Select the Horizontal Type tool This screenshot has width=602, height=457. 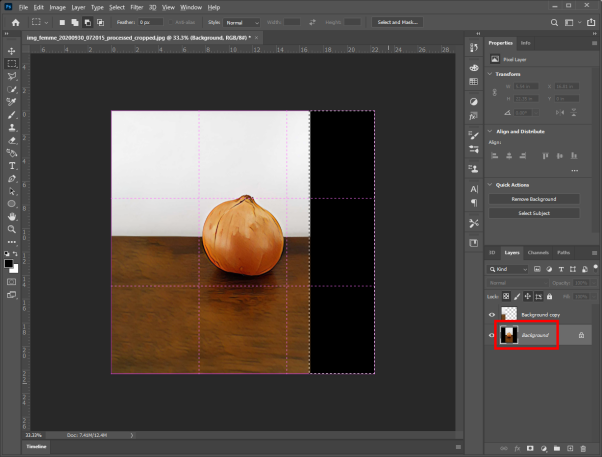pos(12,166)
